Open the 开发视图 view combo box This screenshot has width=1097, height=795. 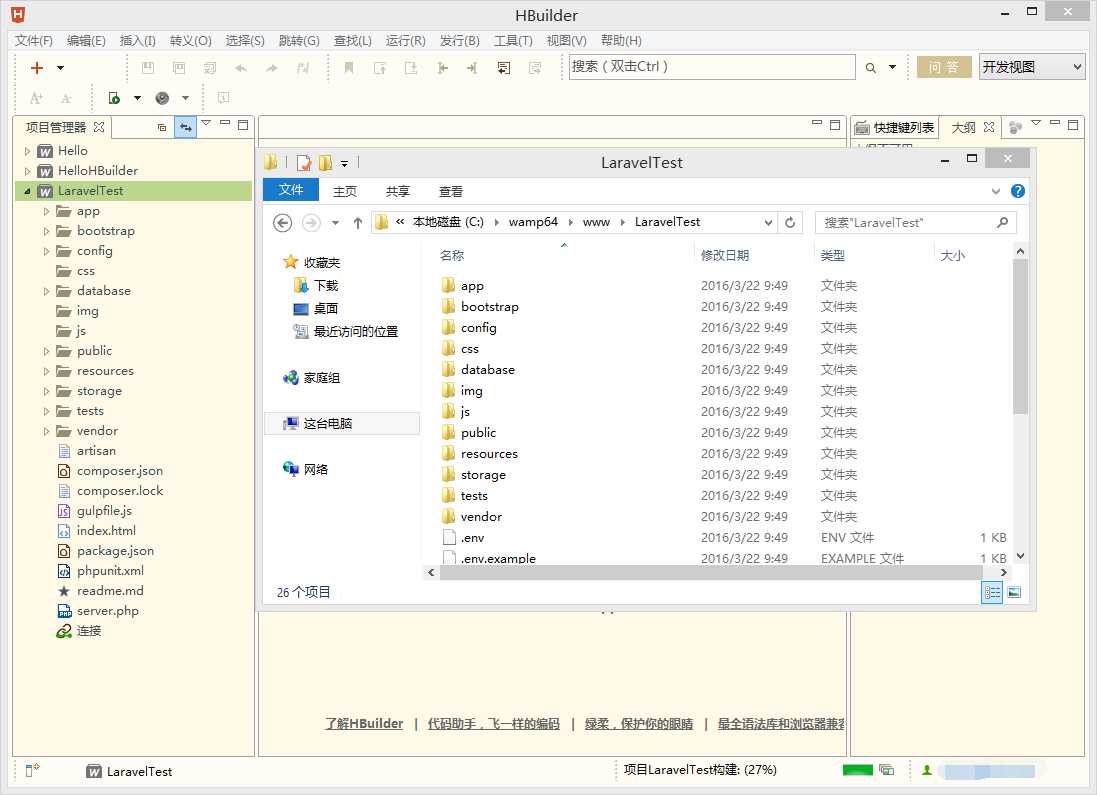(x=1032, y=67)
